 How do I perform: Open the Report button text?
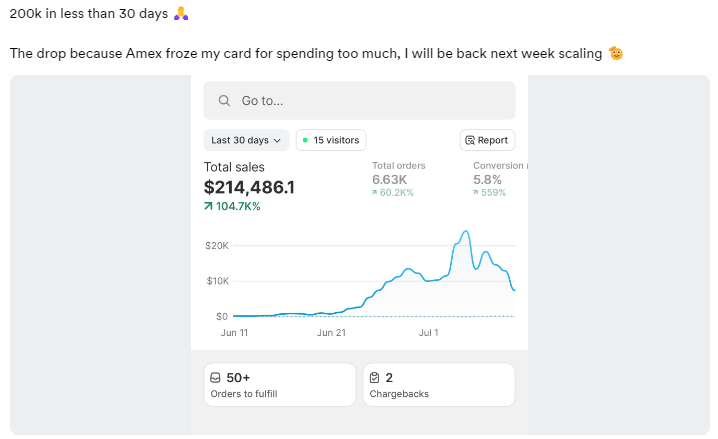point(493,140)
